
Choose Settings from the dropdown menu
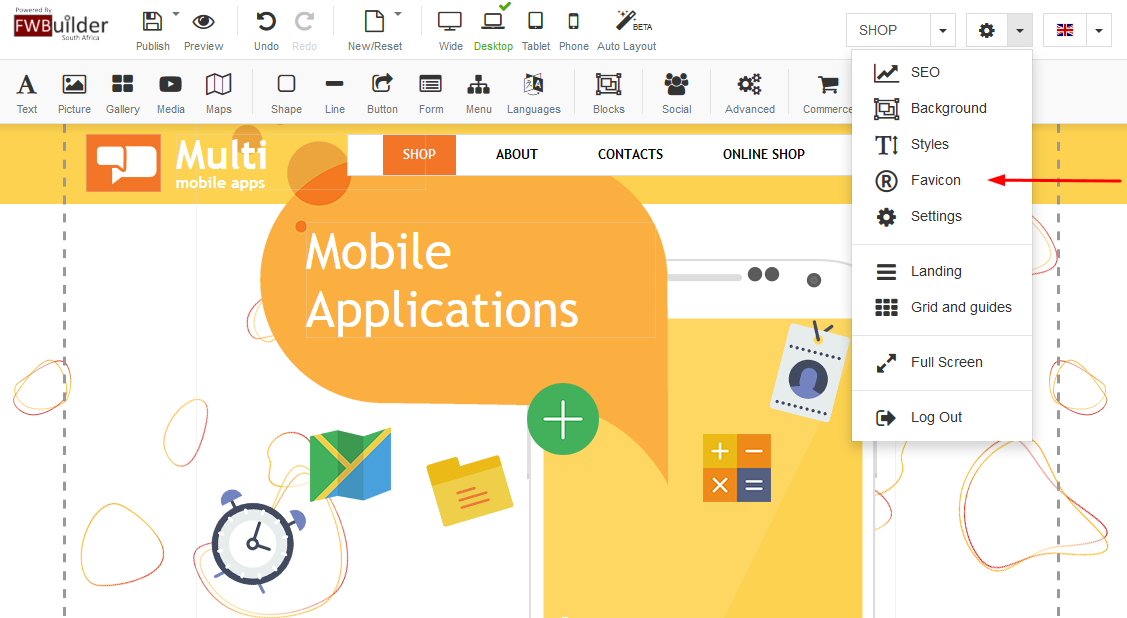tap(942, 216)
